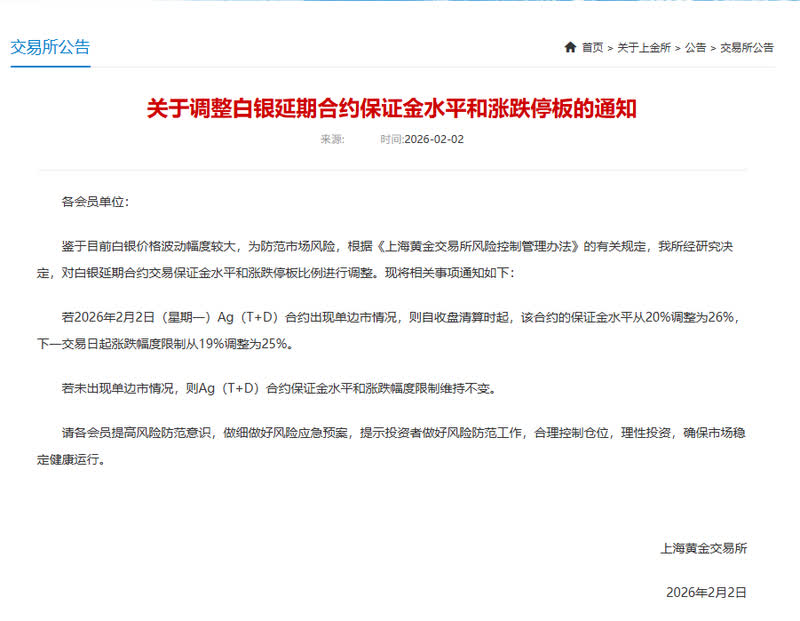This screenshot has width=800, height=621.
Task: Click the 各会员单位 salutation line
Action: click(95, 202)
